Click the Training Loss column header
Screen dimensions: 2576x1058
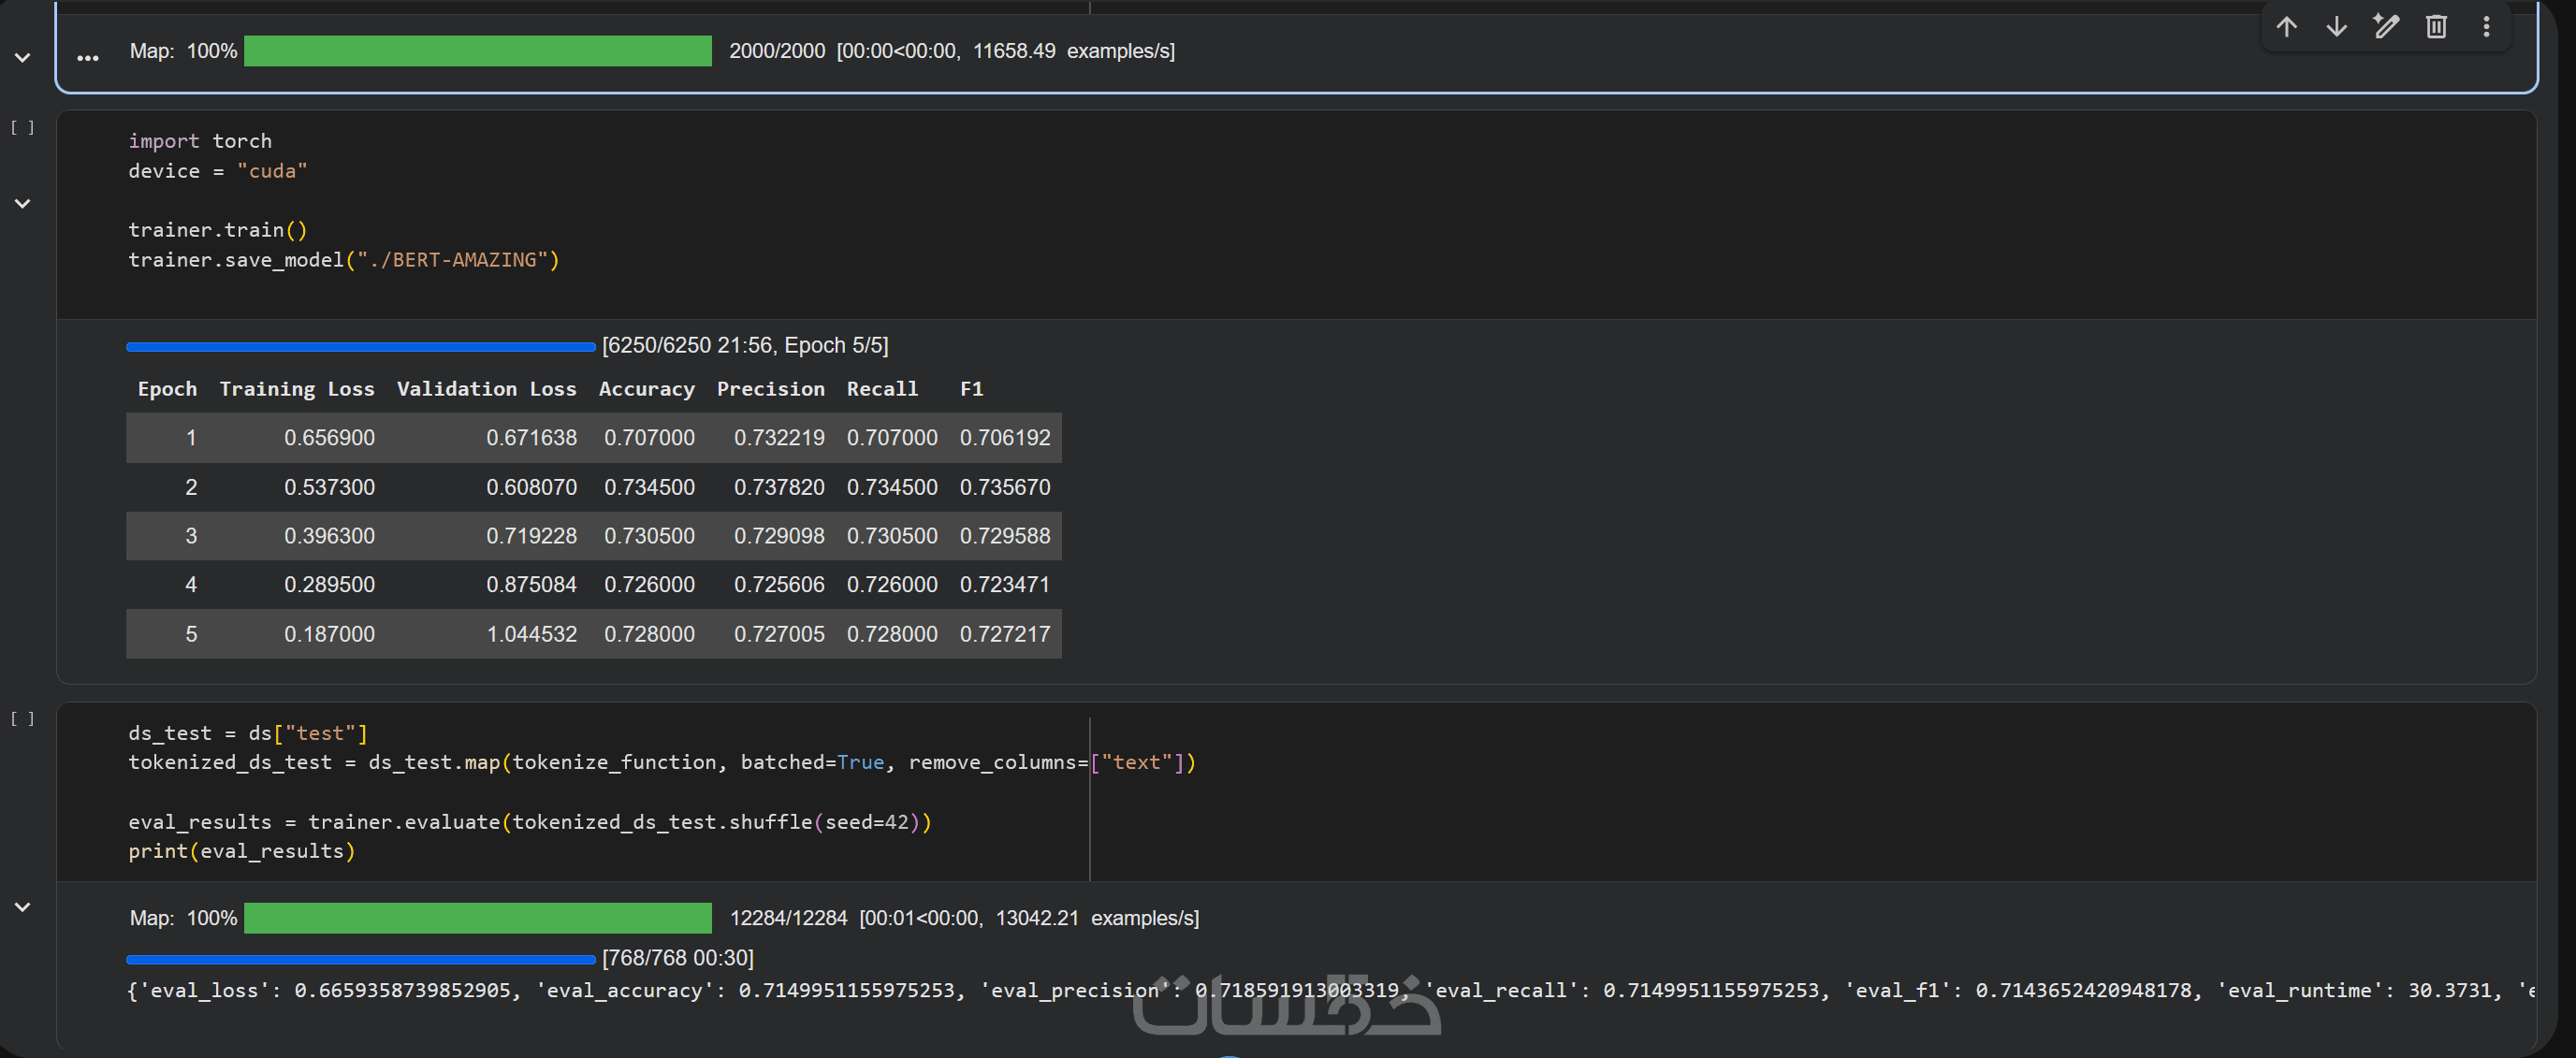pos(297,389)
